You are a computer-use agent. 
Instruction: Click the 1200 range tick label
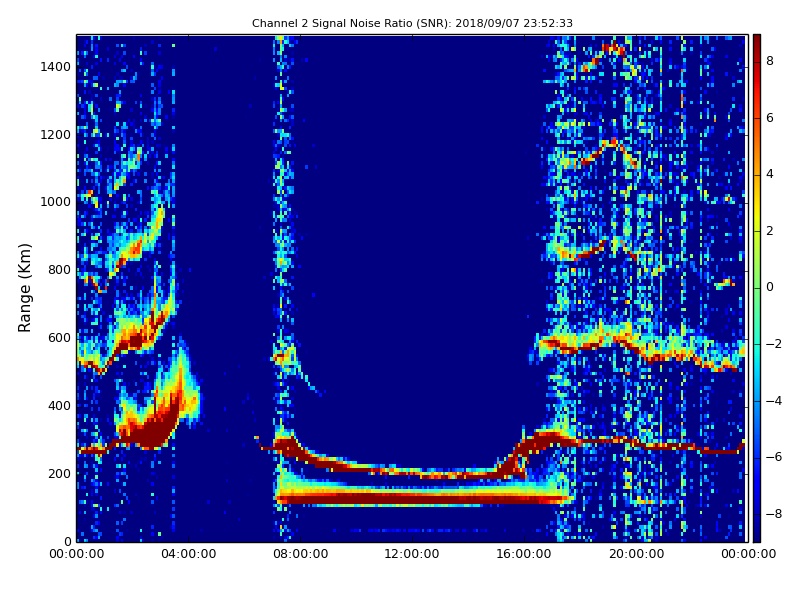tap(56, 135)
